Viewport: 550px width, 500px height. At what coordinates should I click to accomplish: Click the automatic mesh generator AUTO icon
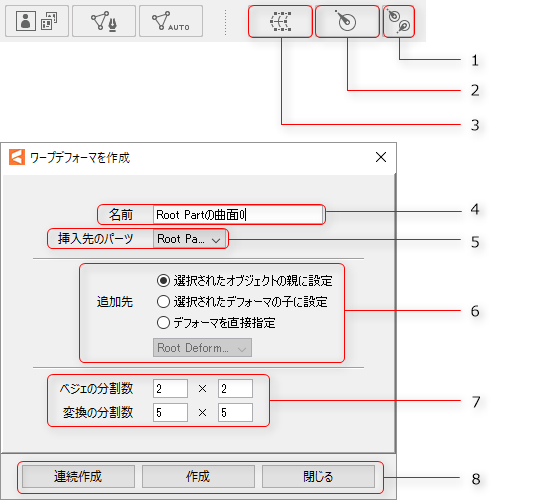click(171, 21)
